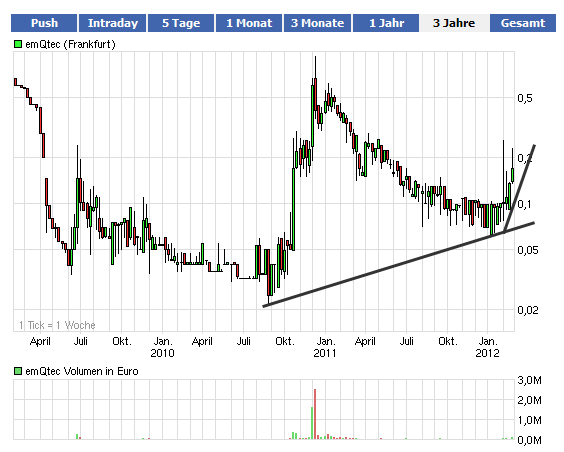Click the 0,05 price axis label

pos(528,250)
